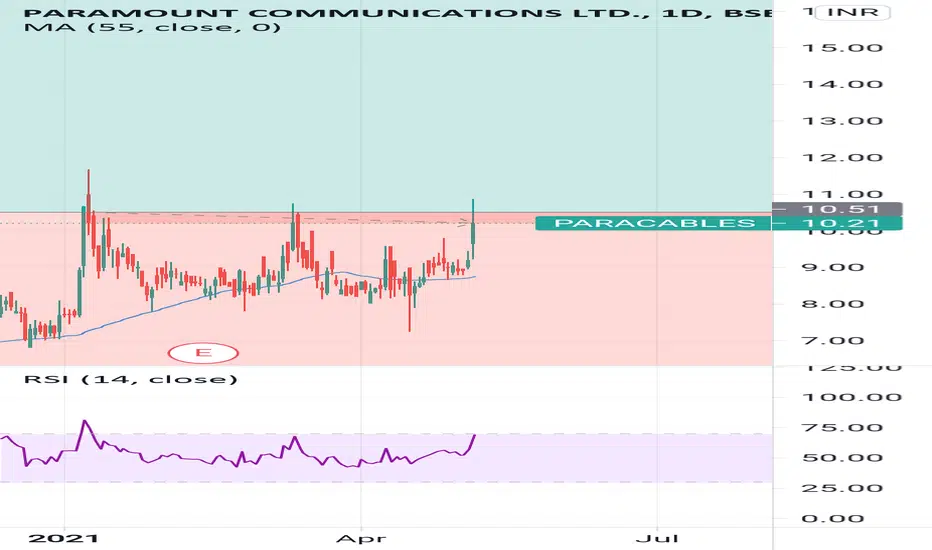
Task: Click the 14.00 price axis label
Action: [843, 84]
